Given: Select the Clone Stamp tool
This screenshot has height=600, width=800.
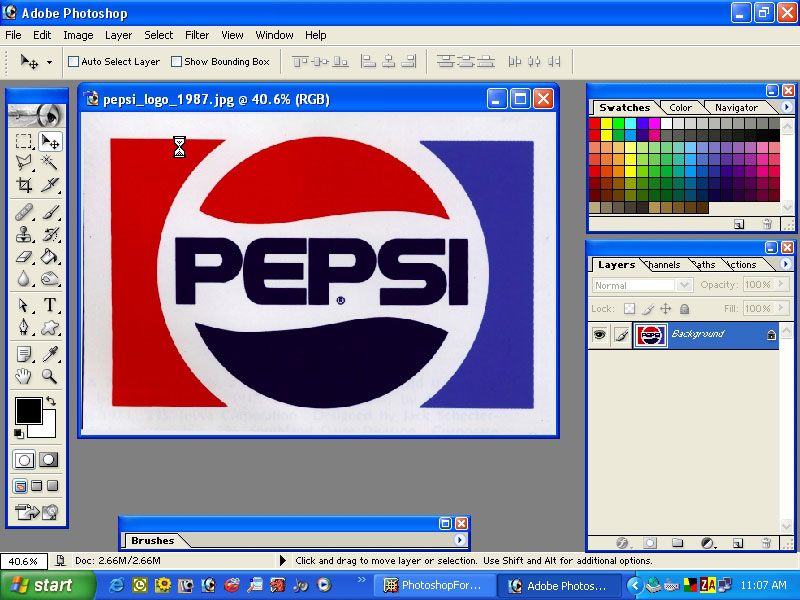Looking at the screenshot, I should [x=23, y=234].
